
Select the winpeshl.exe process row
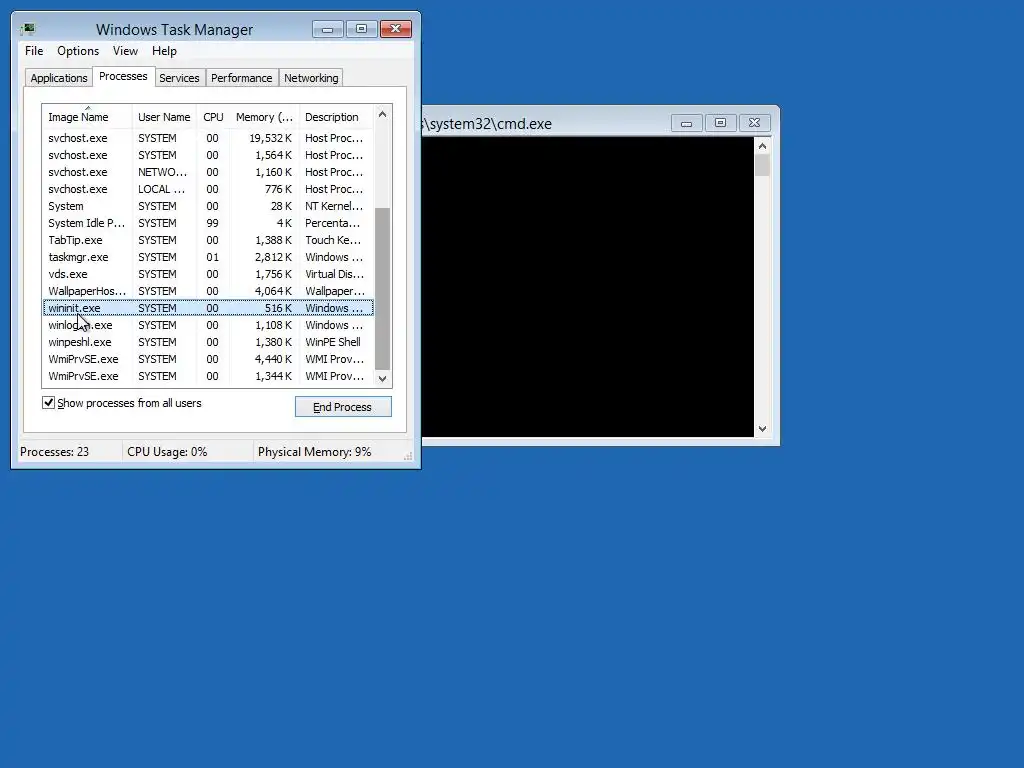(208, 342)
